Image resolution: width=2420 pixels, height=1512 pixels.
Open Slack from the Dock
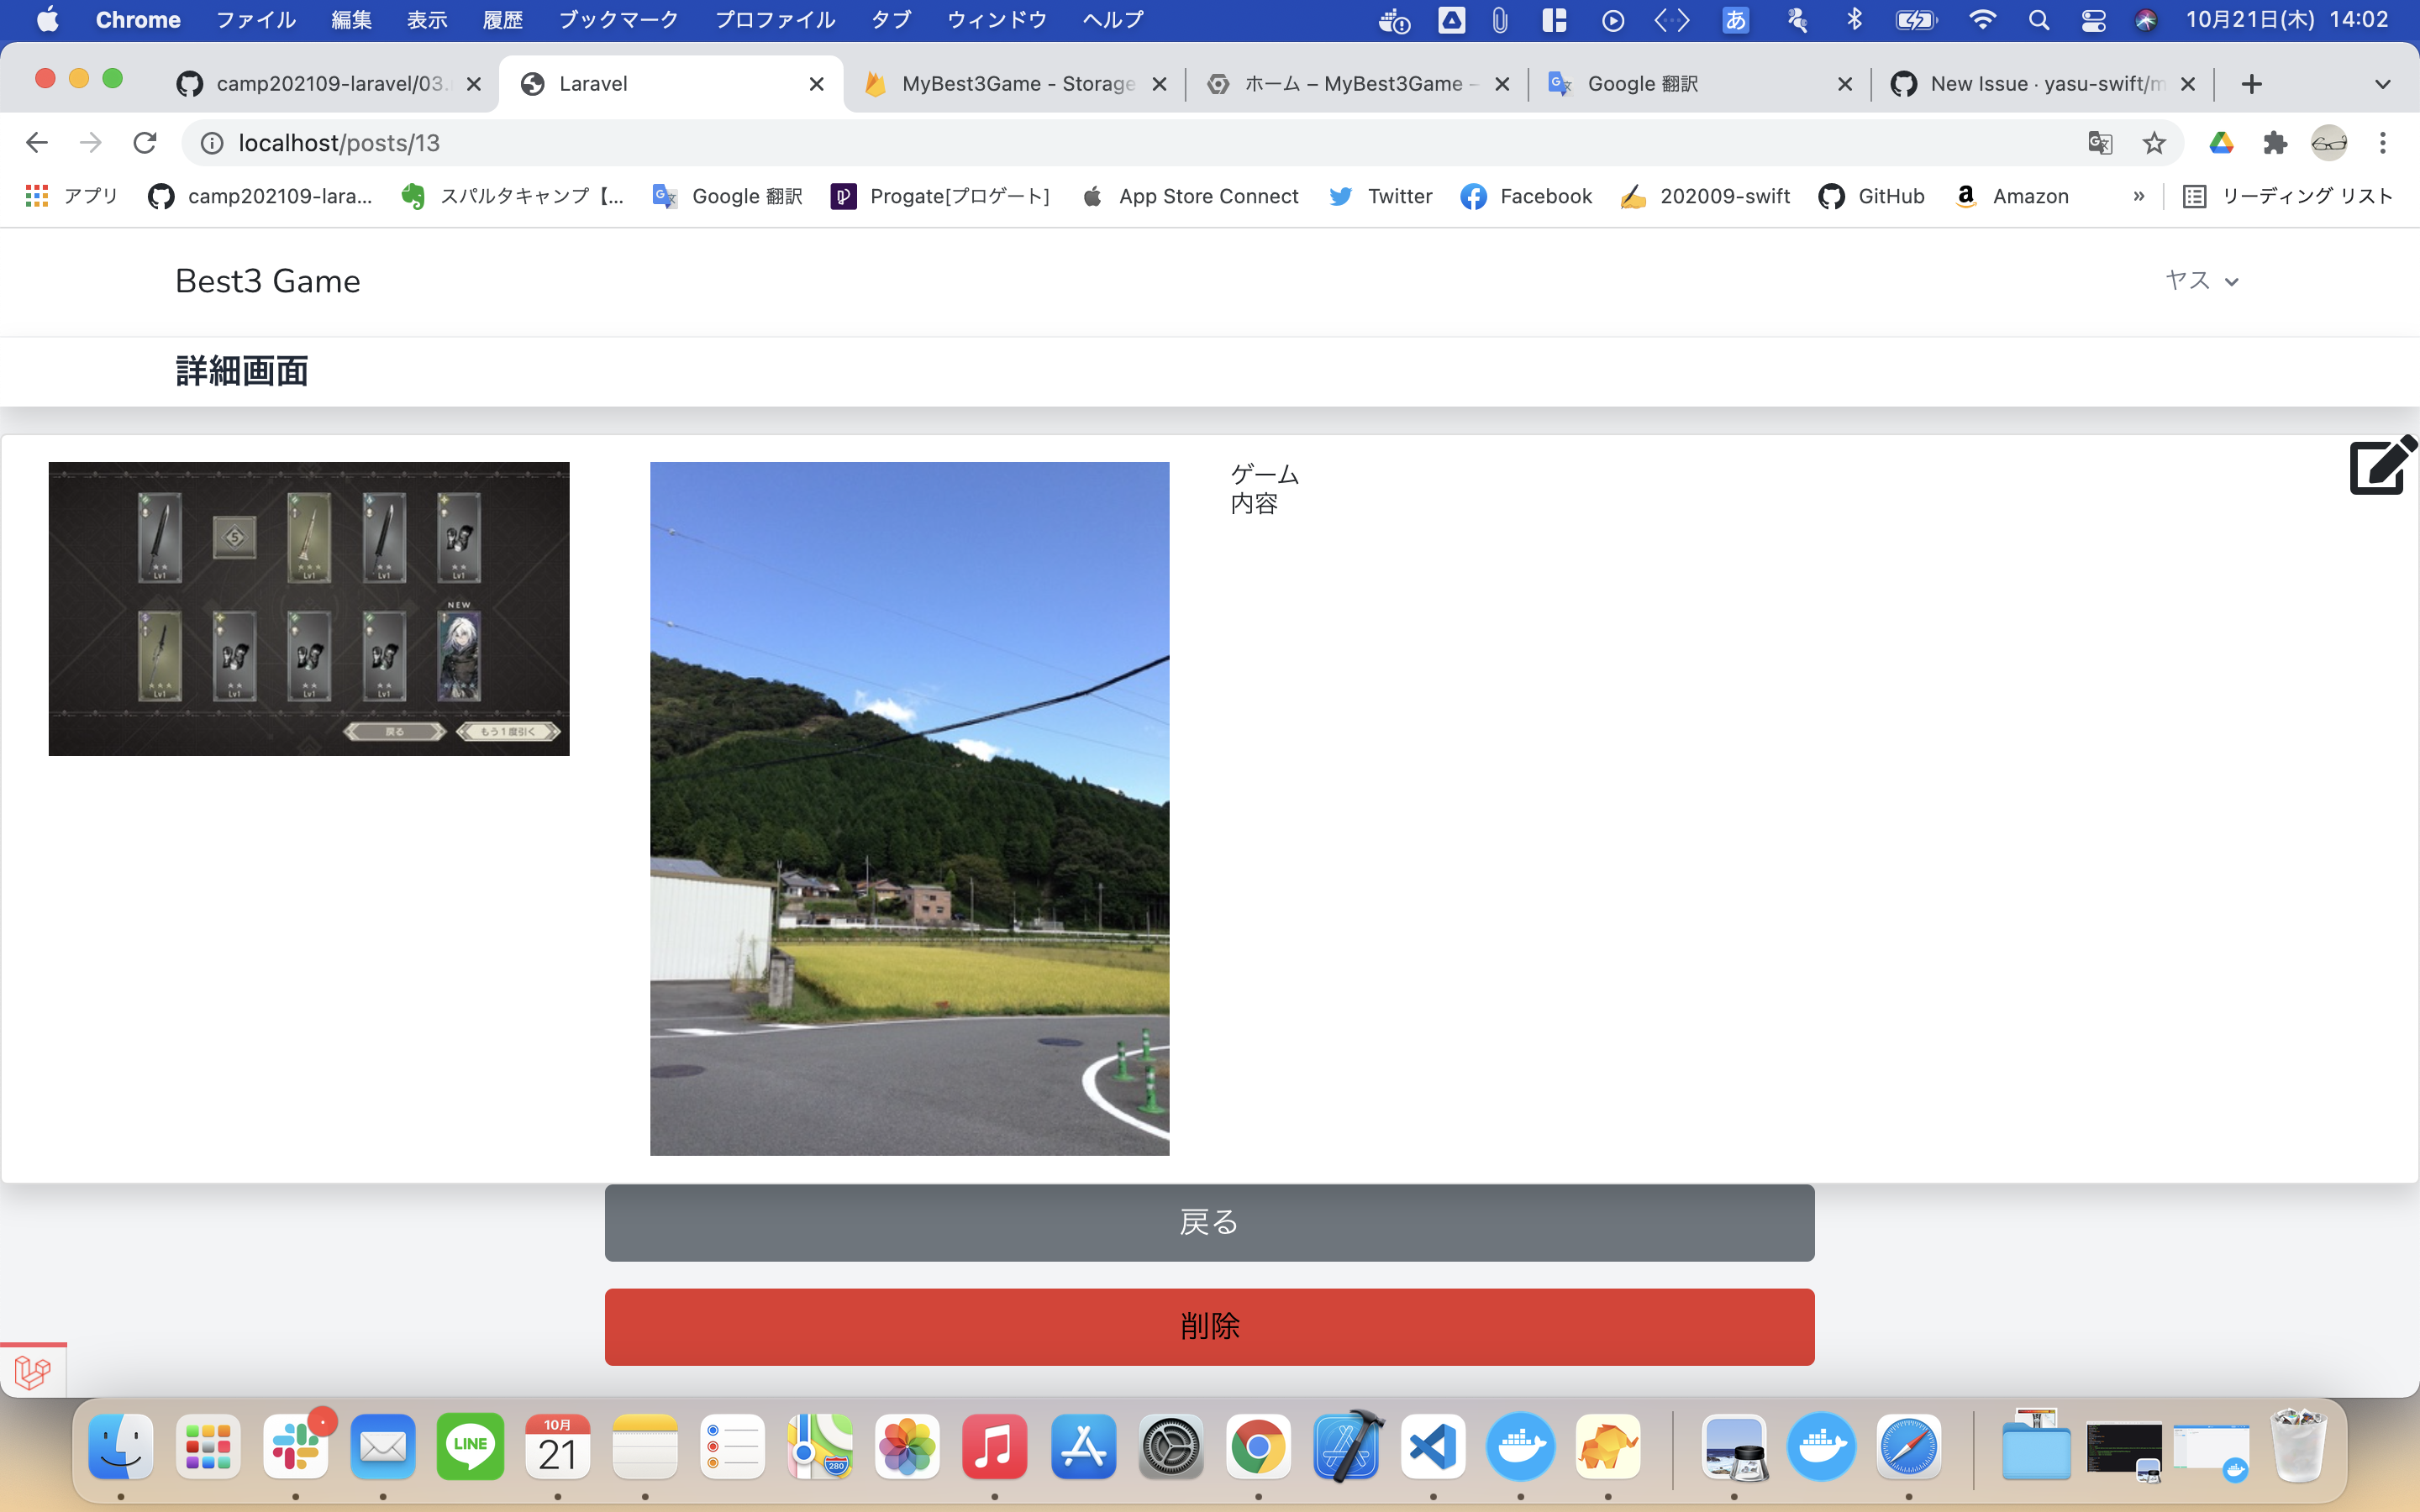coord(296,1446)
